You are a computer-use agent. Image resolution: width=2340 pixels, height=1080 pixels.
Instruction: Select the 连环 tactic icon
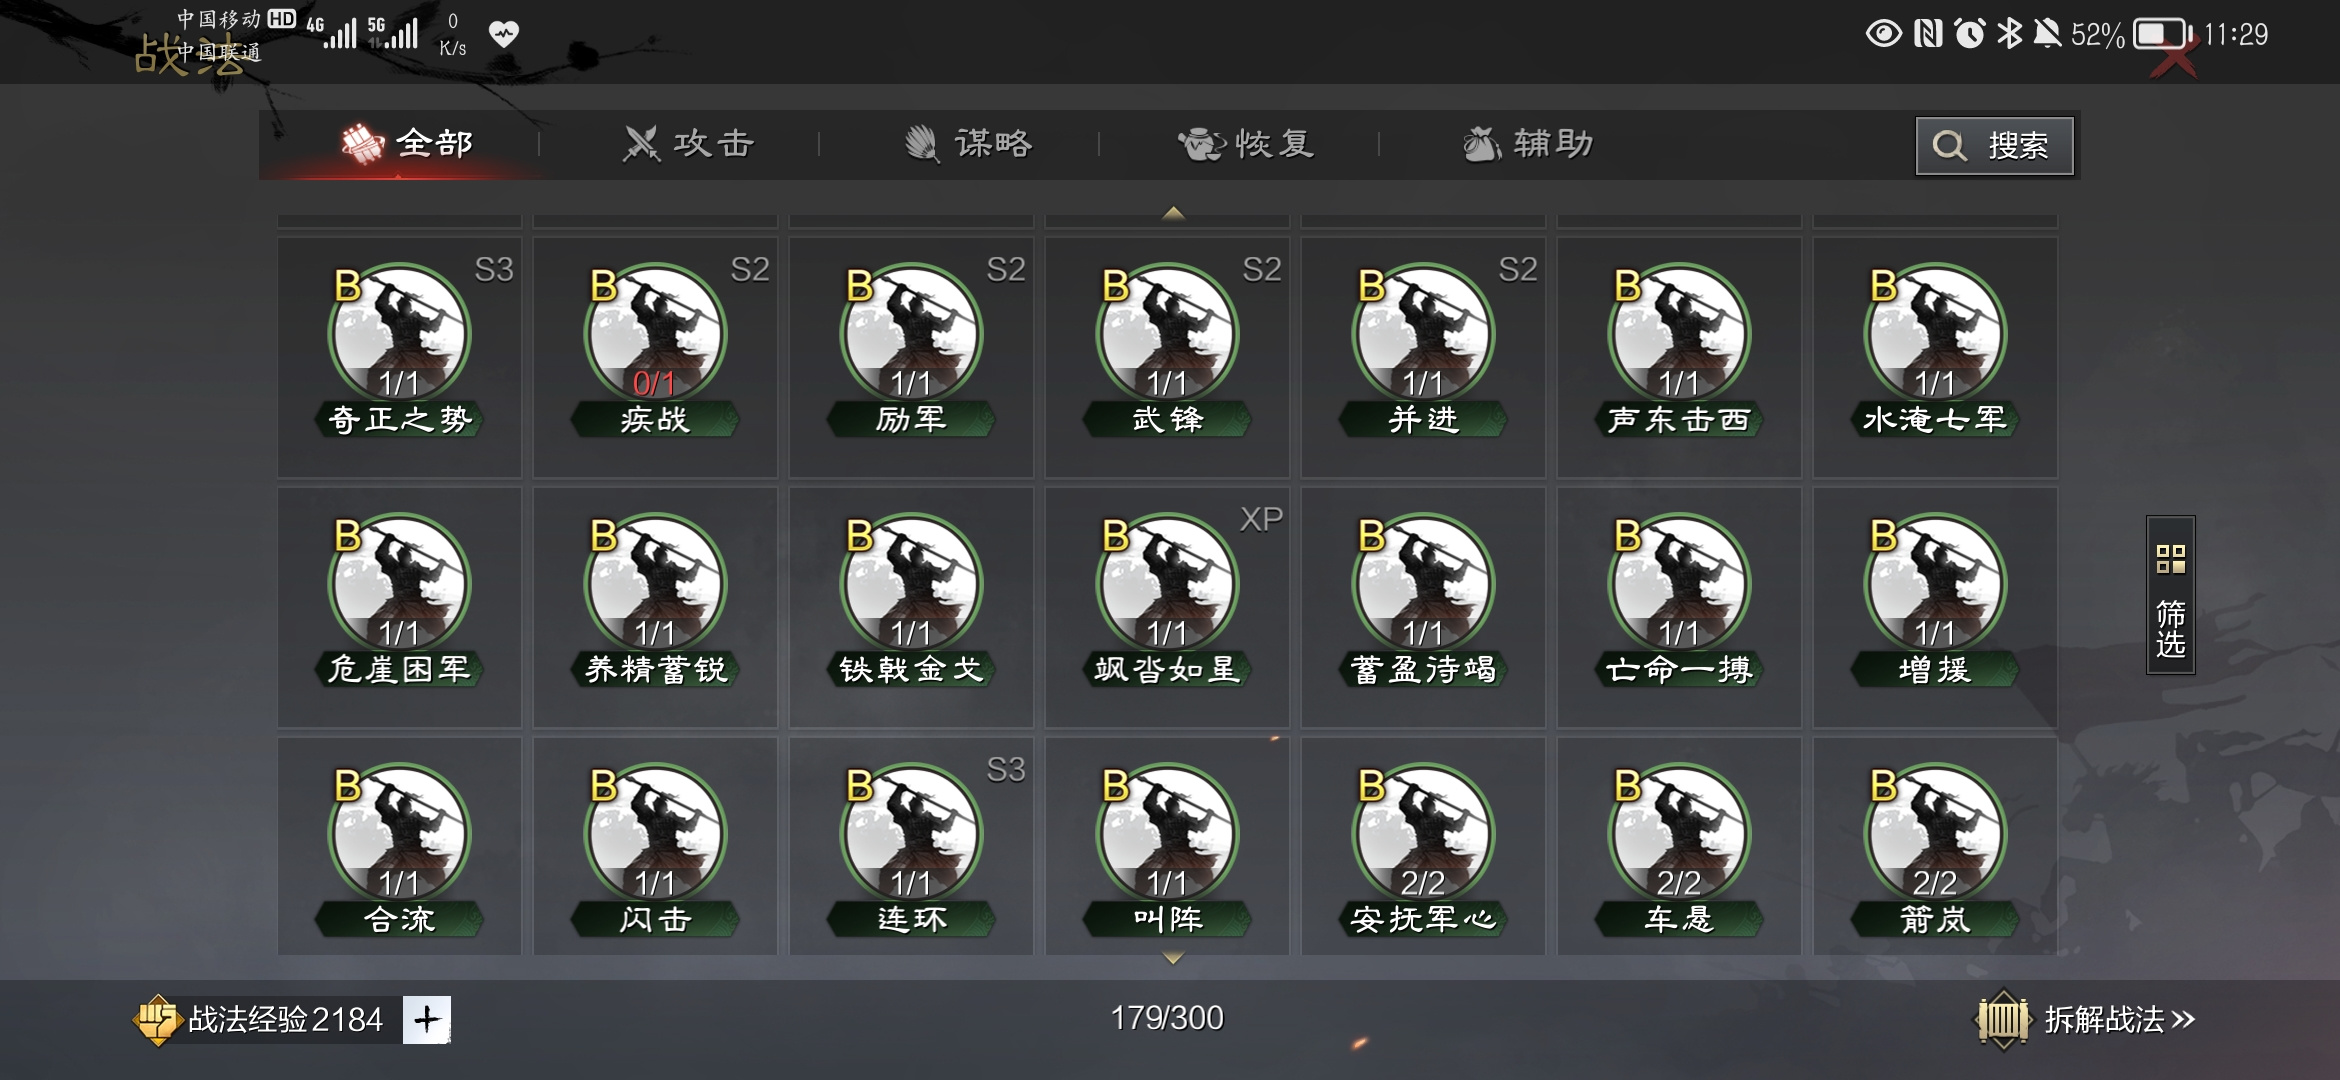point(911,835)
